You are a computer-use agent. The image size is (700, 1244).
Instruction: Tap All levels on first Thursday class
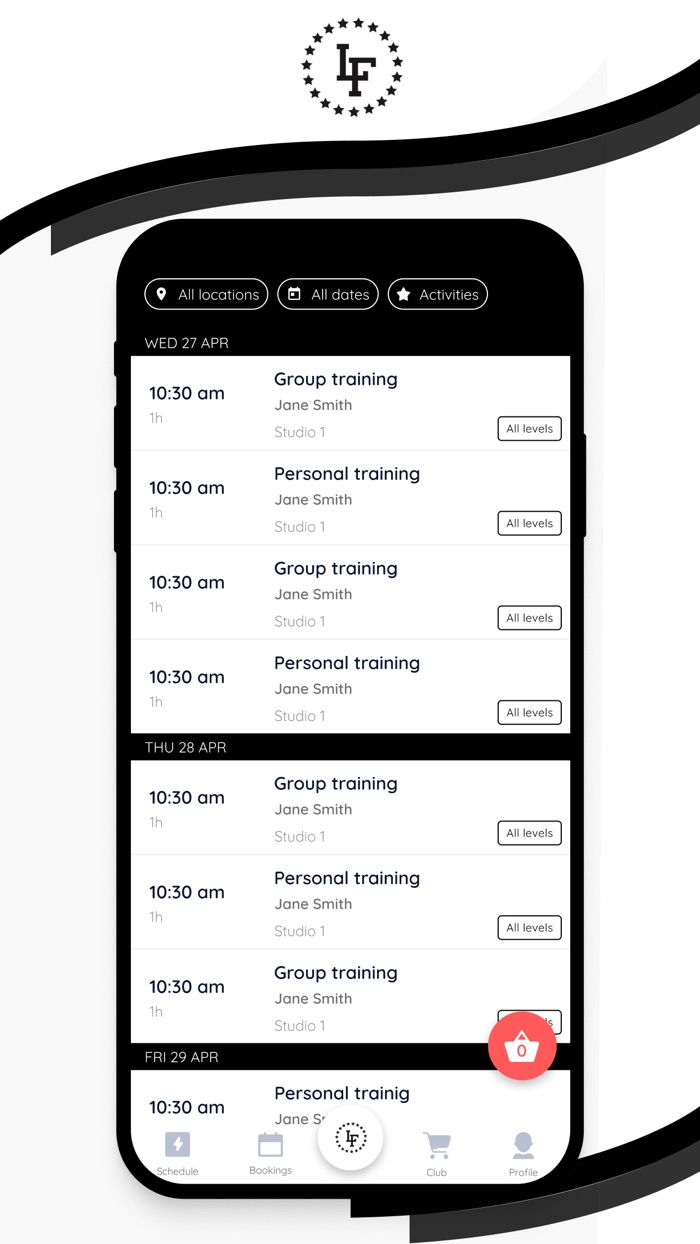[x=529, y=833]
